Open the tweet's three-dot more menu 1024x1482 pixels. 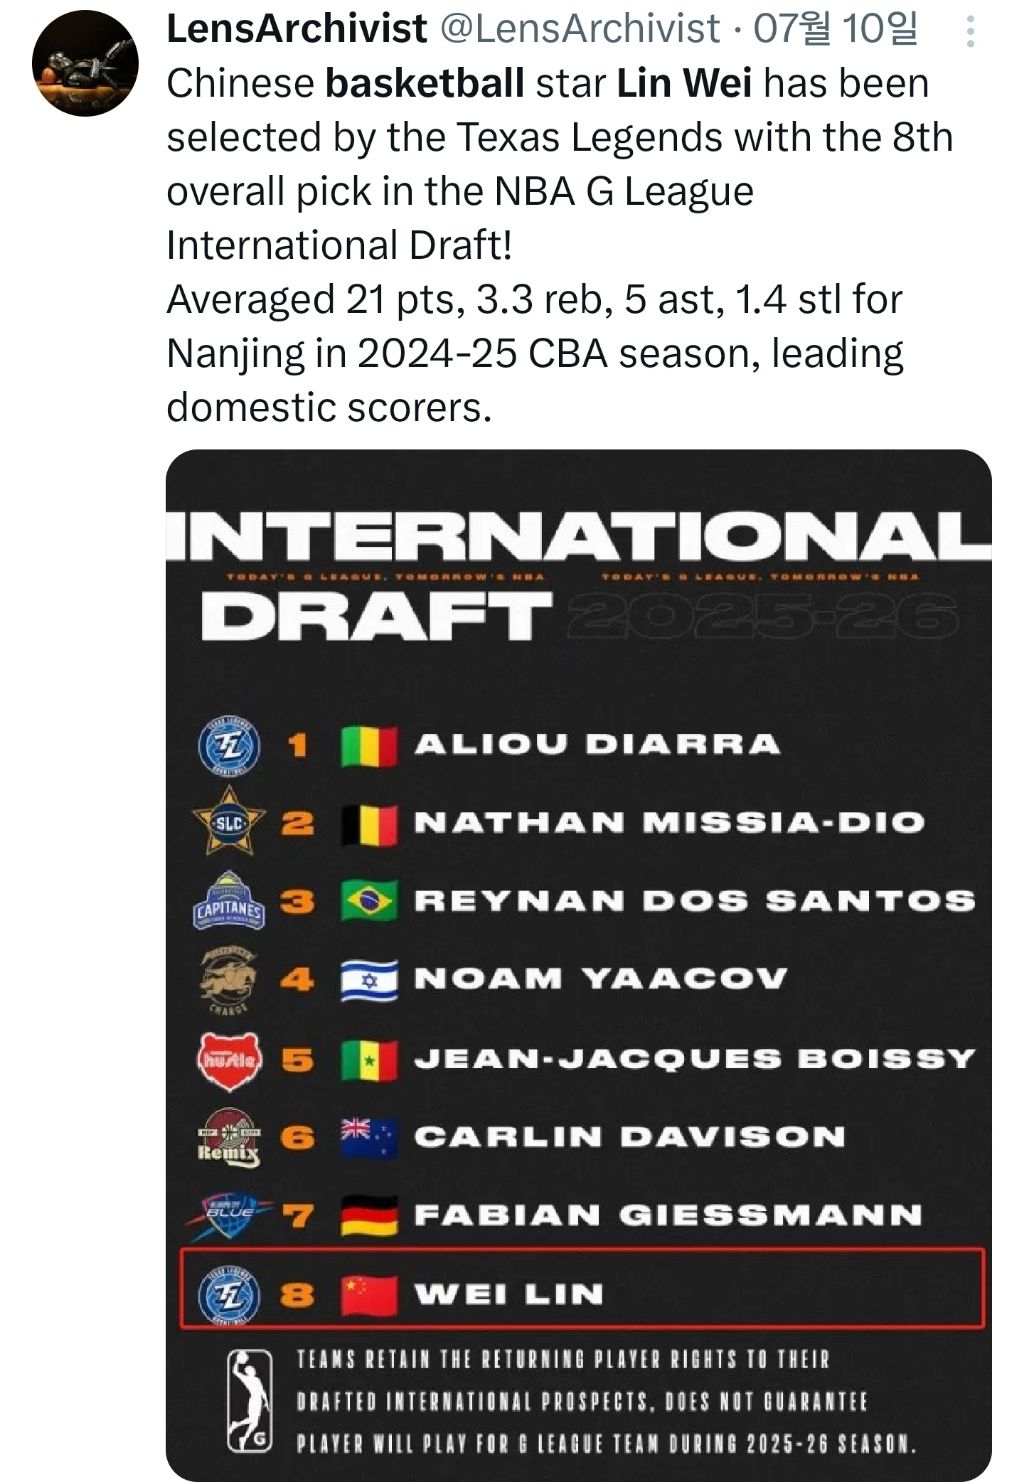(969, 34)
